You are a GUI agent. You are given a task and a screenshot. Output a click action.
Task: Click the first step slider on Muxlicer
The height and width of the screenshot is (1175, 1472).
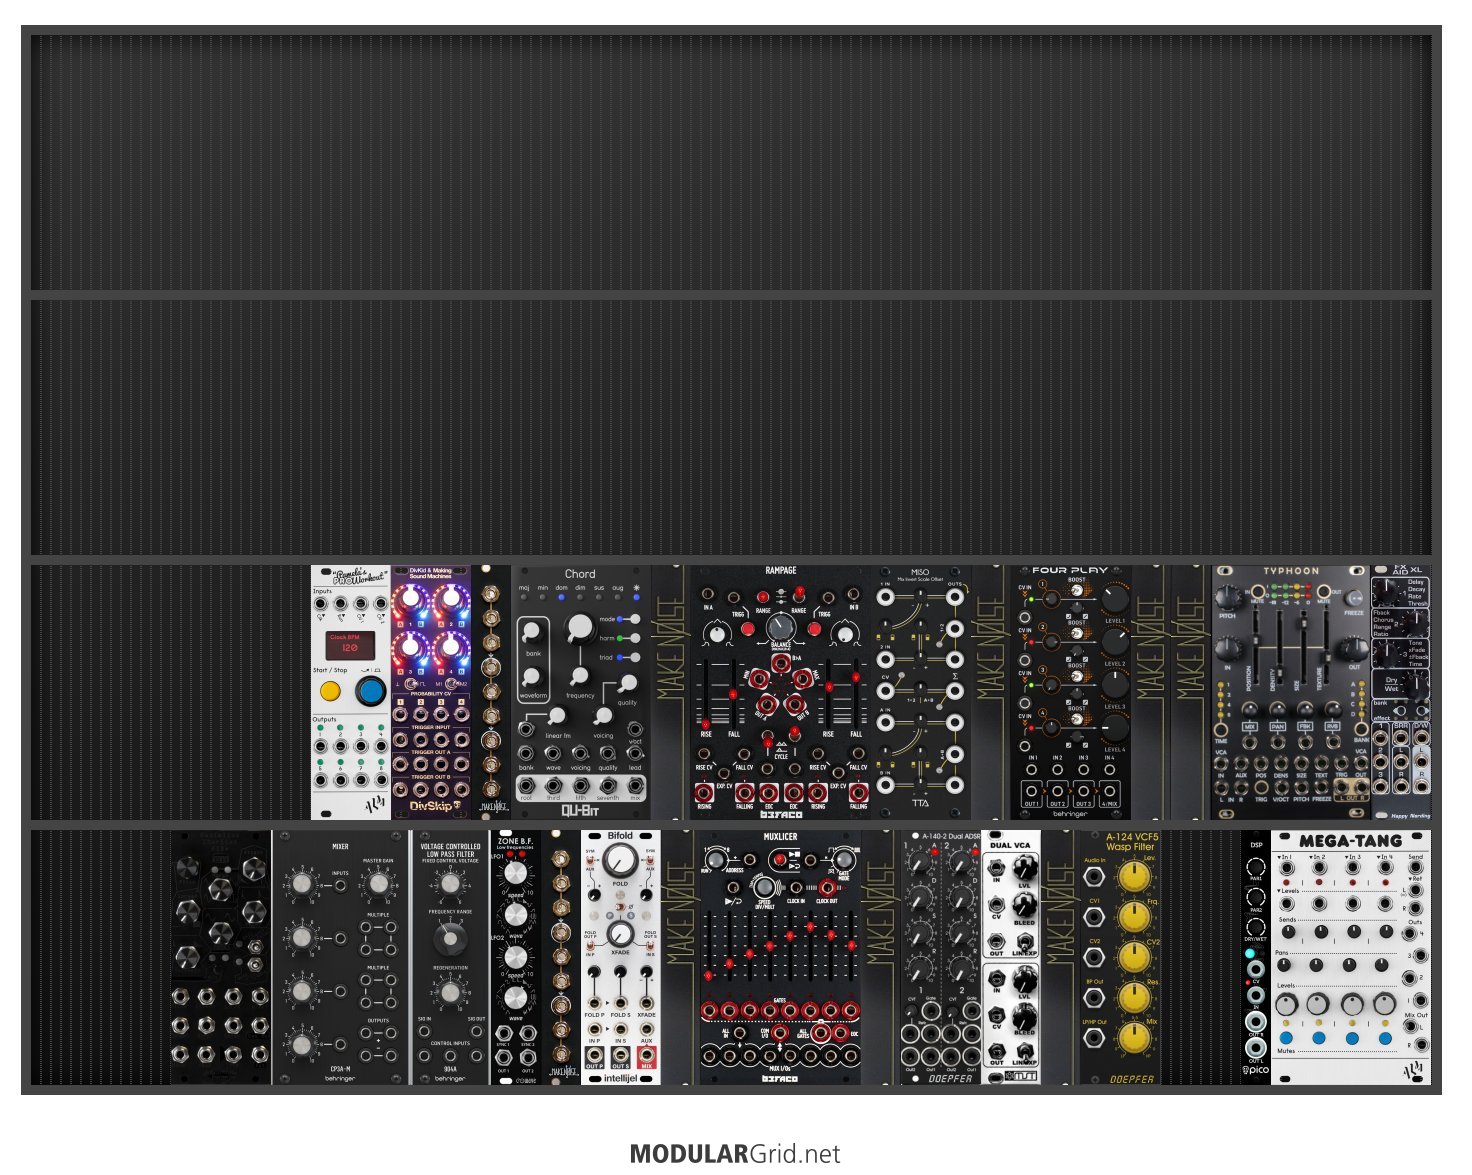point(709,947)
